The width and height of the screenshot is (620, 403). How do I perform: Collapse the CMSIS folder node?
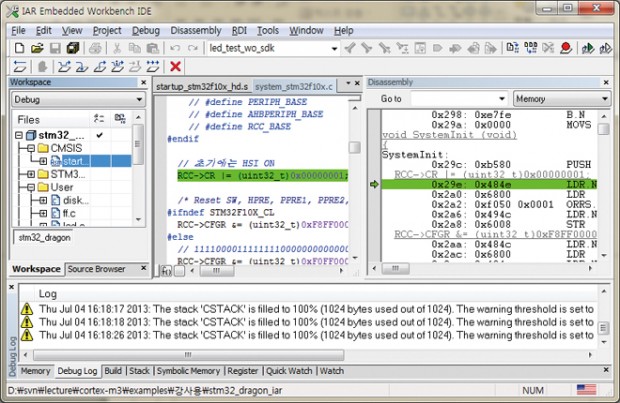point(31,148)
